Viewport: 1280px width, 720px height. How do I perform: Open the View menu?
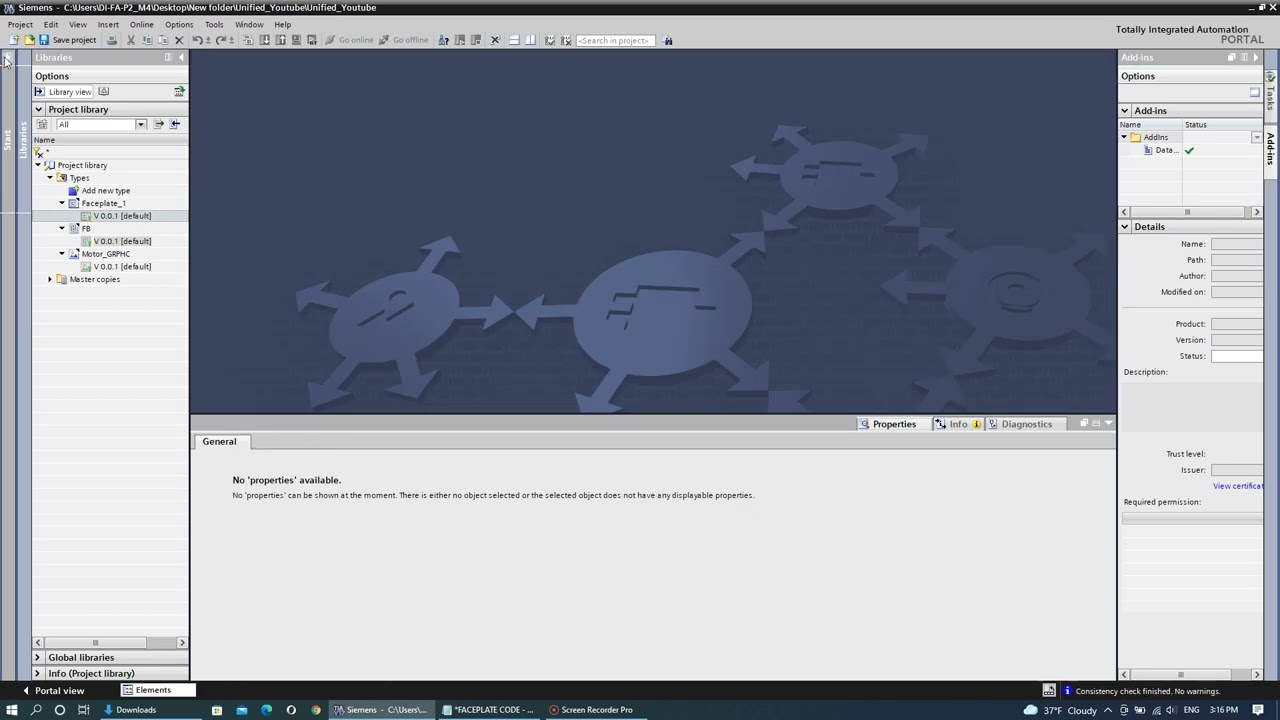77,24
